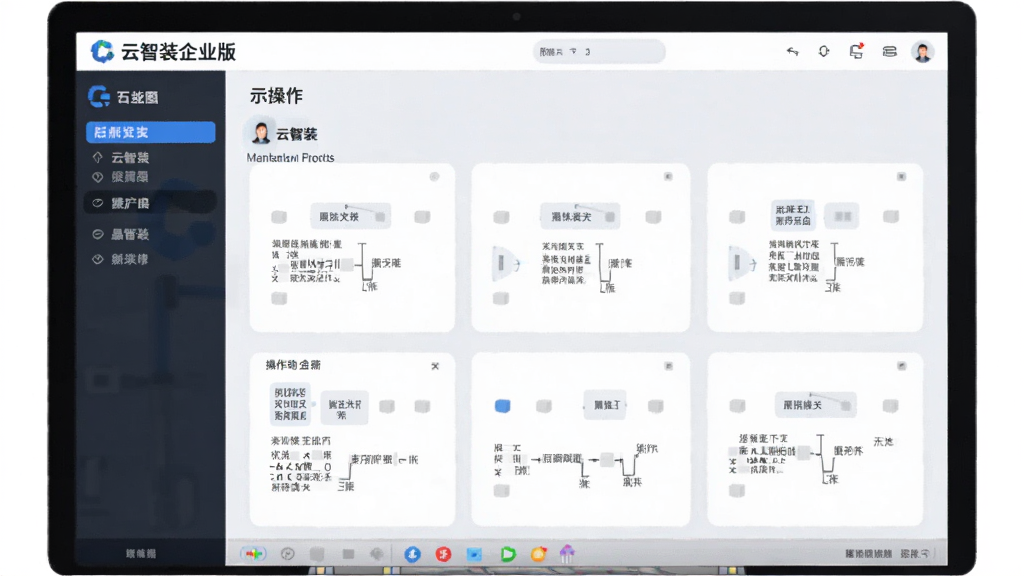Image resolution: width=1024 pixels, height=576 pixels.
Task: Focus the search field in the top bar
Action: click(599, 52)
